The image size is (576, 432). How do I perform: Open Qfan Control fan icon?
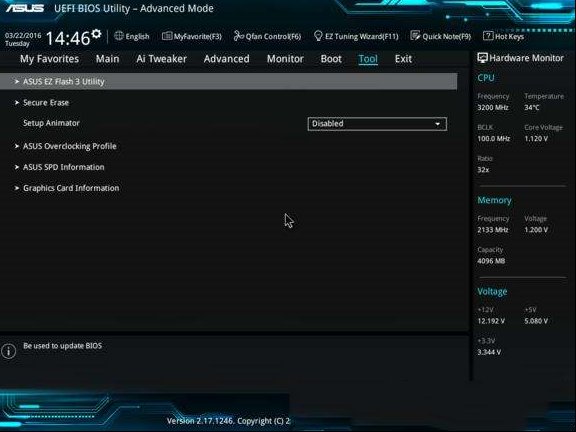[238, 36]
